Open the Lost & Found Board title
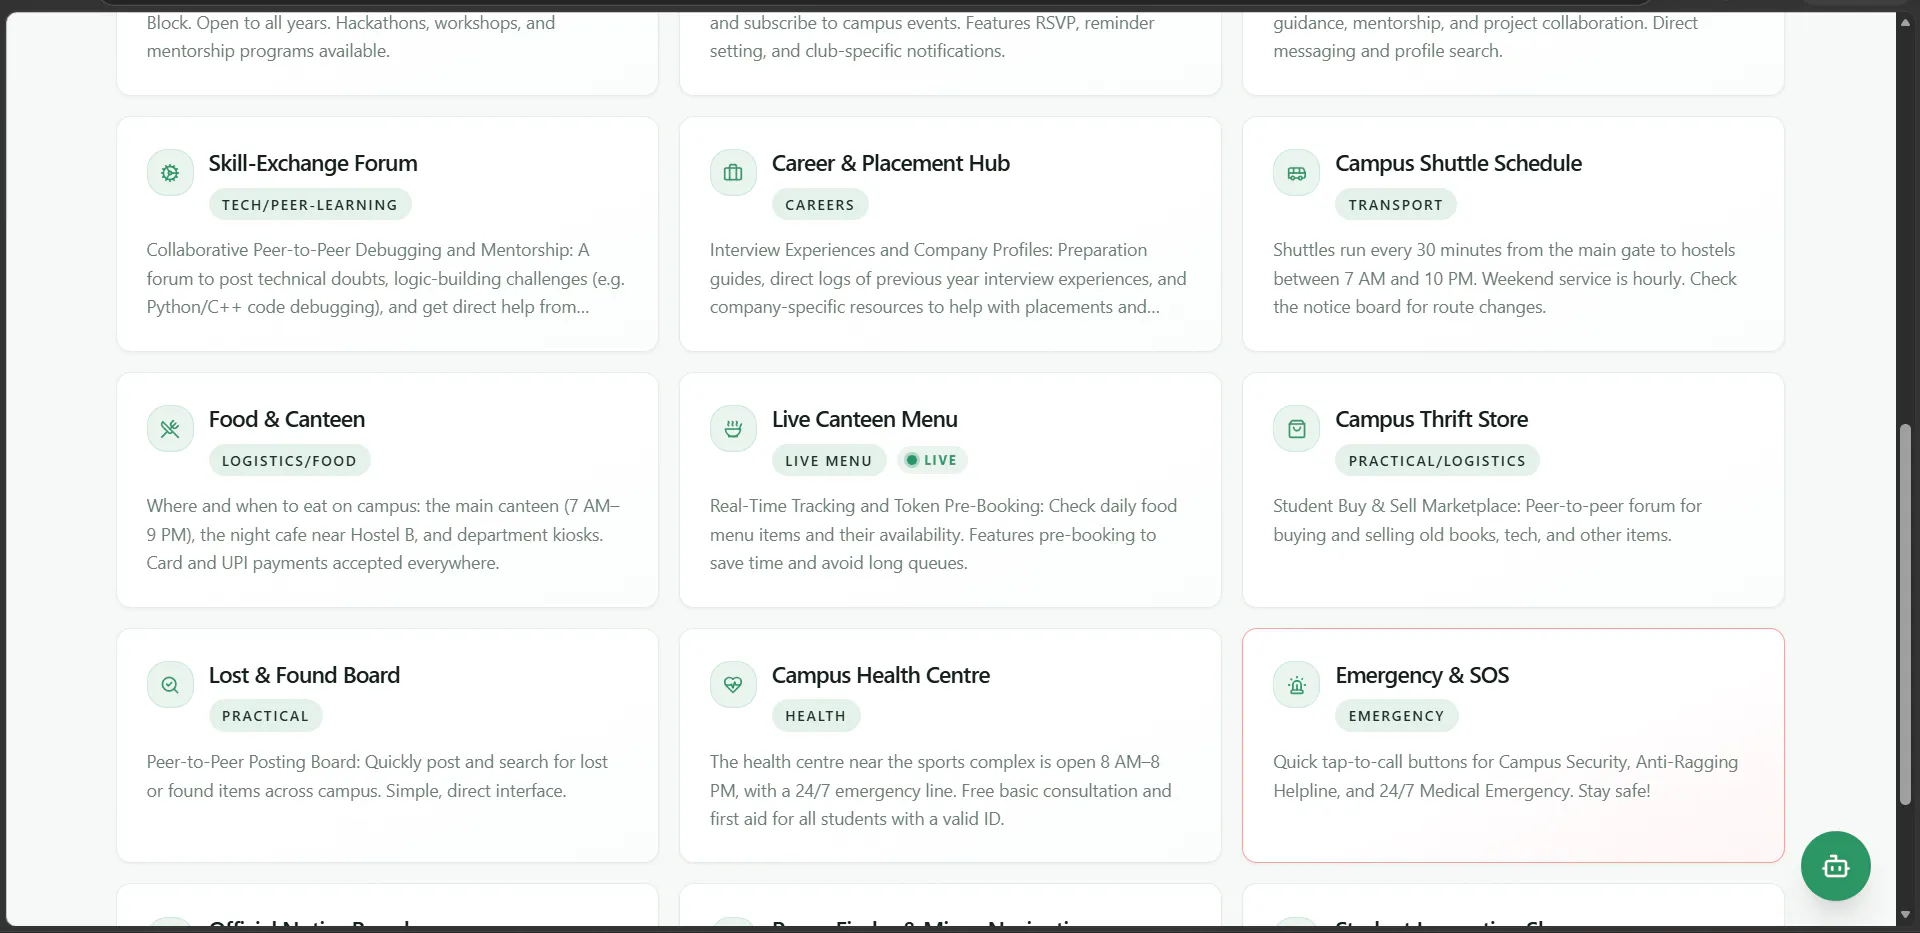This screenshot has width=1920, height=933. click(304, 675)
